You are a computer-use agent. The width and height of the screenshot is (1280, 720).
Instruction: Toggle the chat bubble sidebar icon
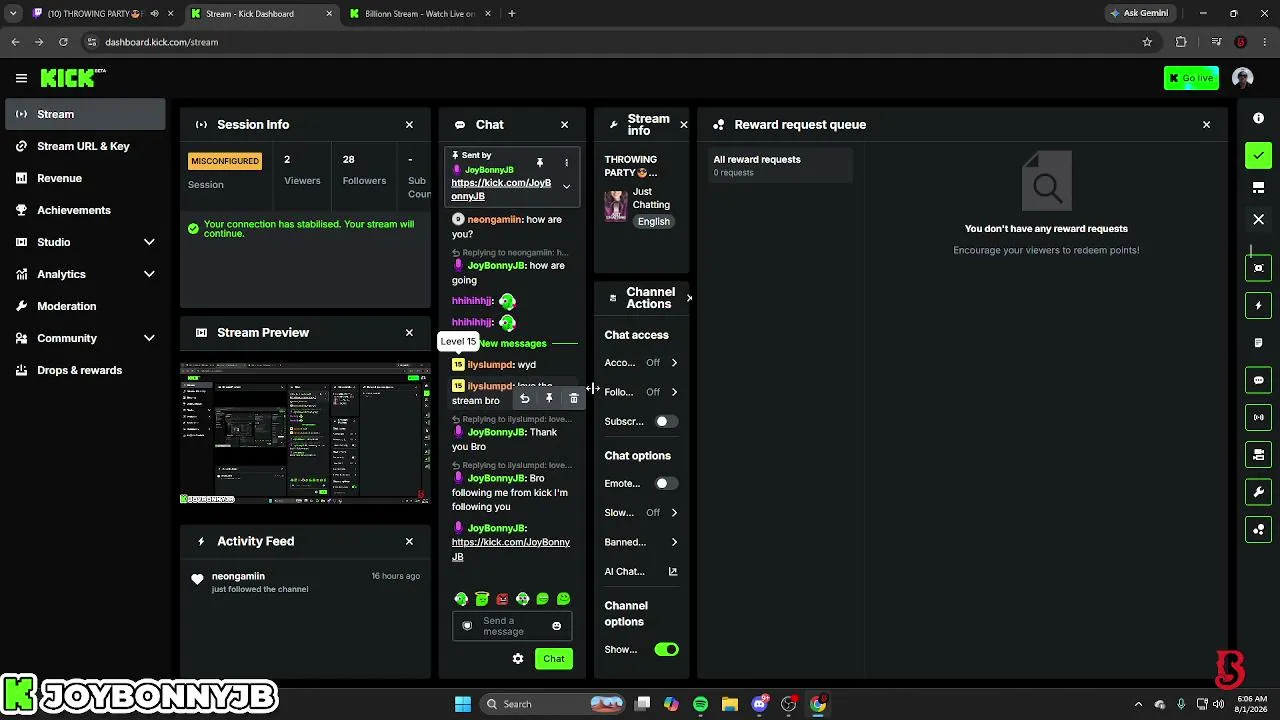pos(1259,380)
